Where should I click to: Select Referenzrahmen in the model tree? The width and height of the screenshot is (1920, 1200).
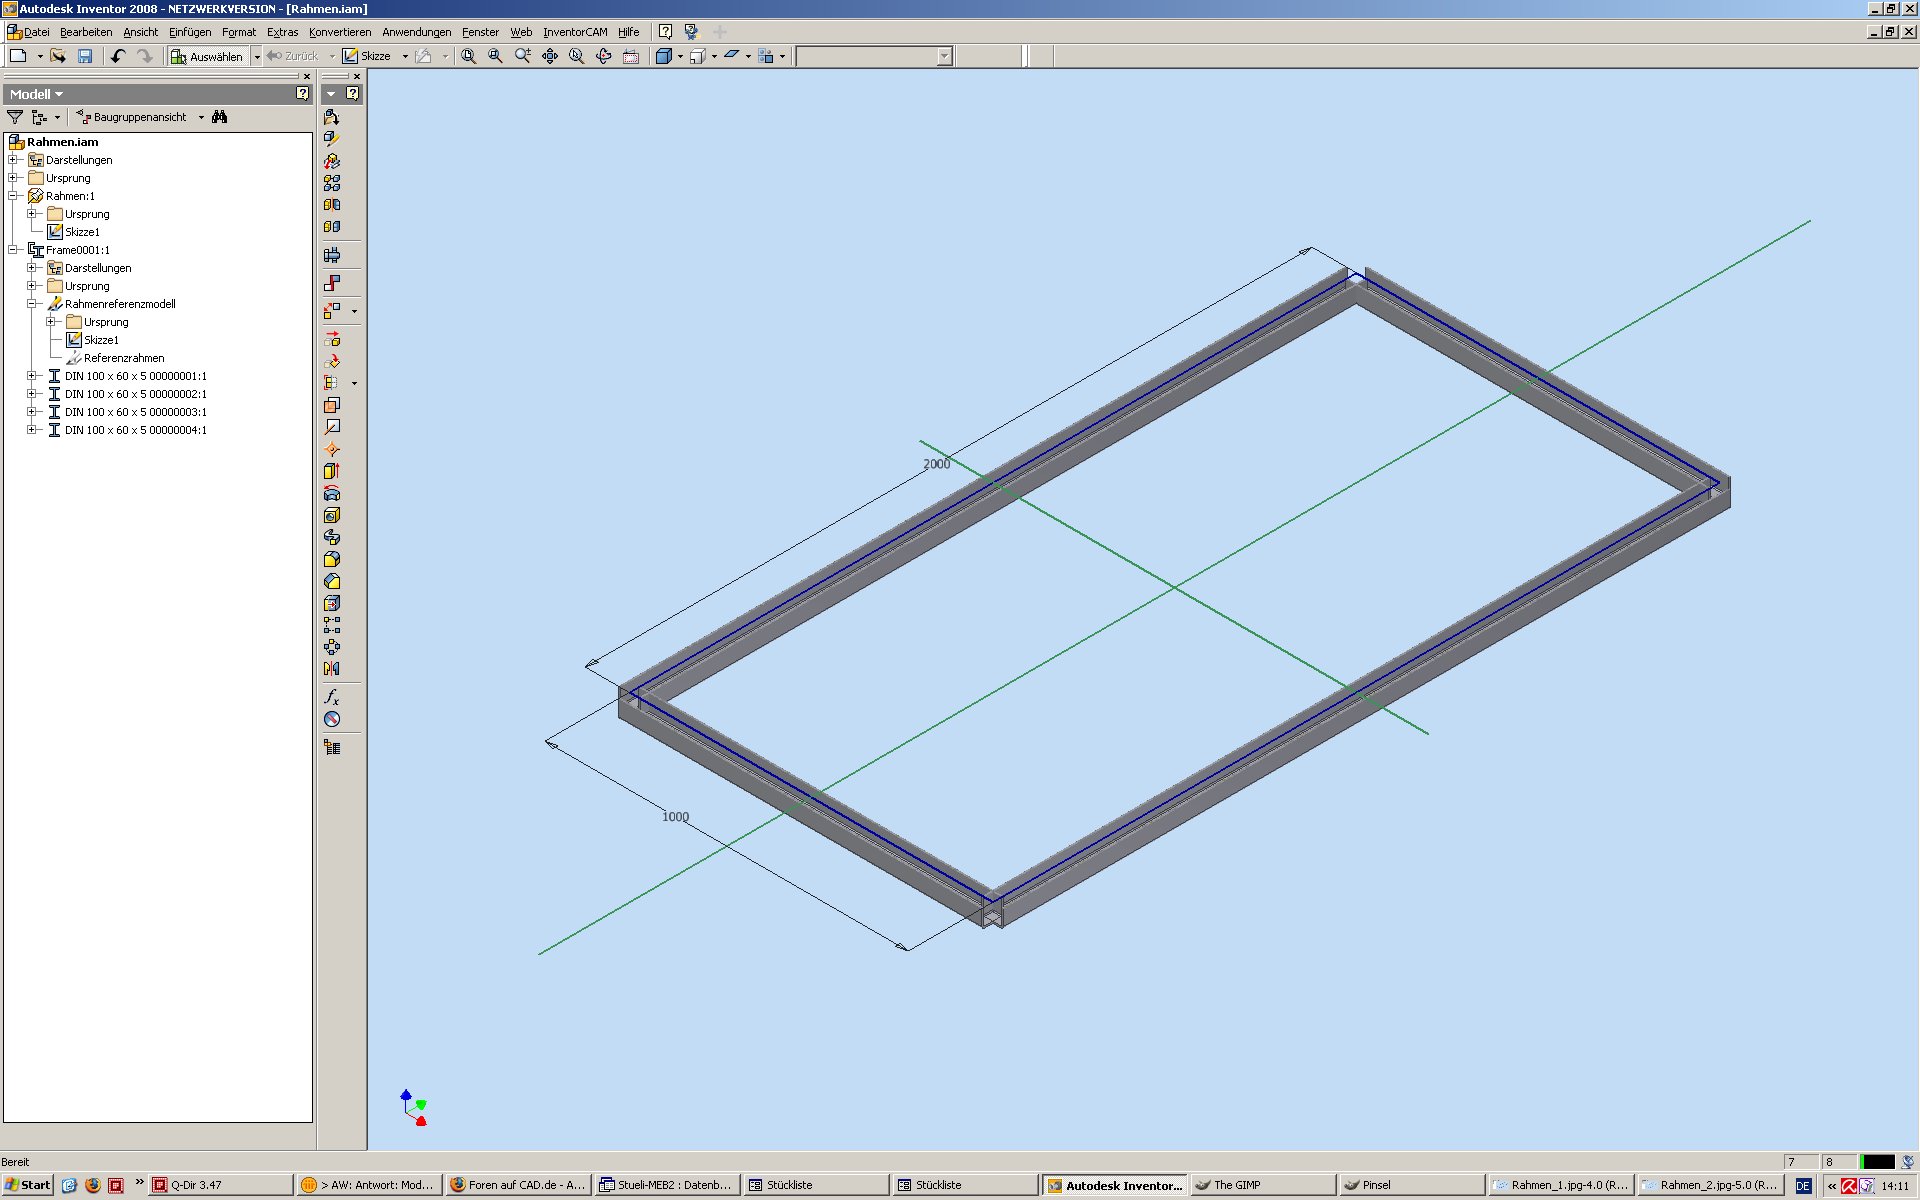click(124, 358)
